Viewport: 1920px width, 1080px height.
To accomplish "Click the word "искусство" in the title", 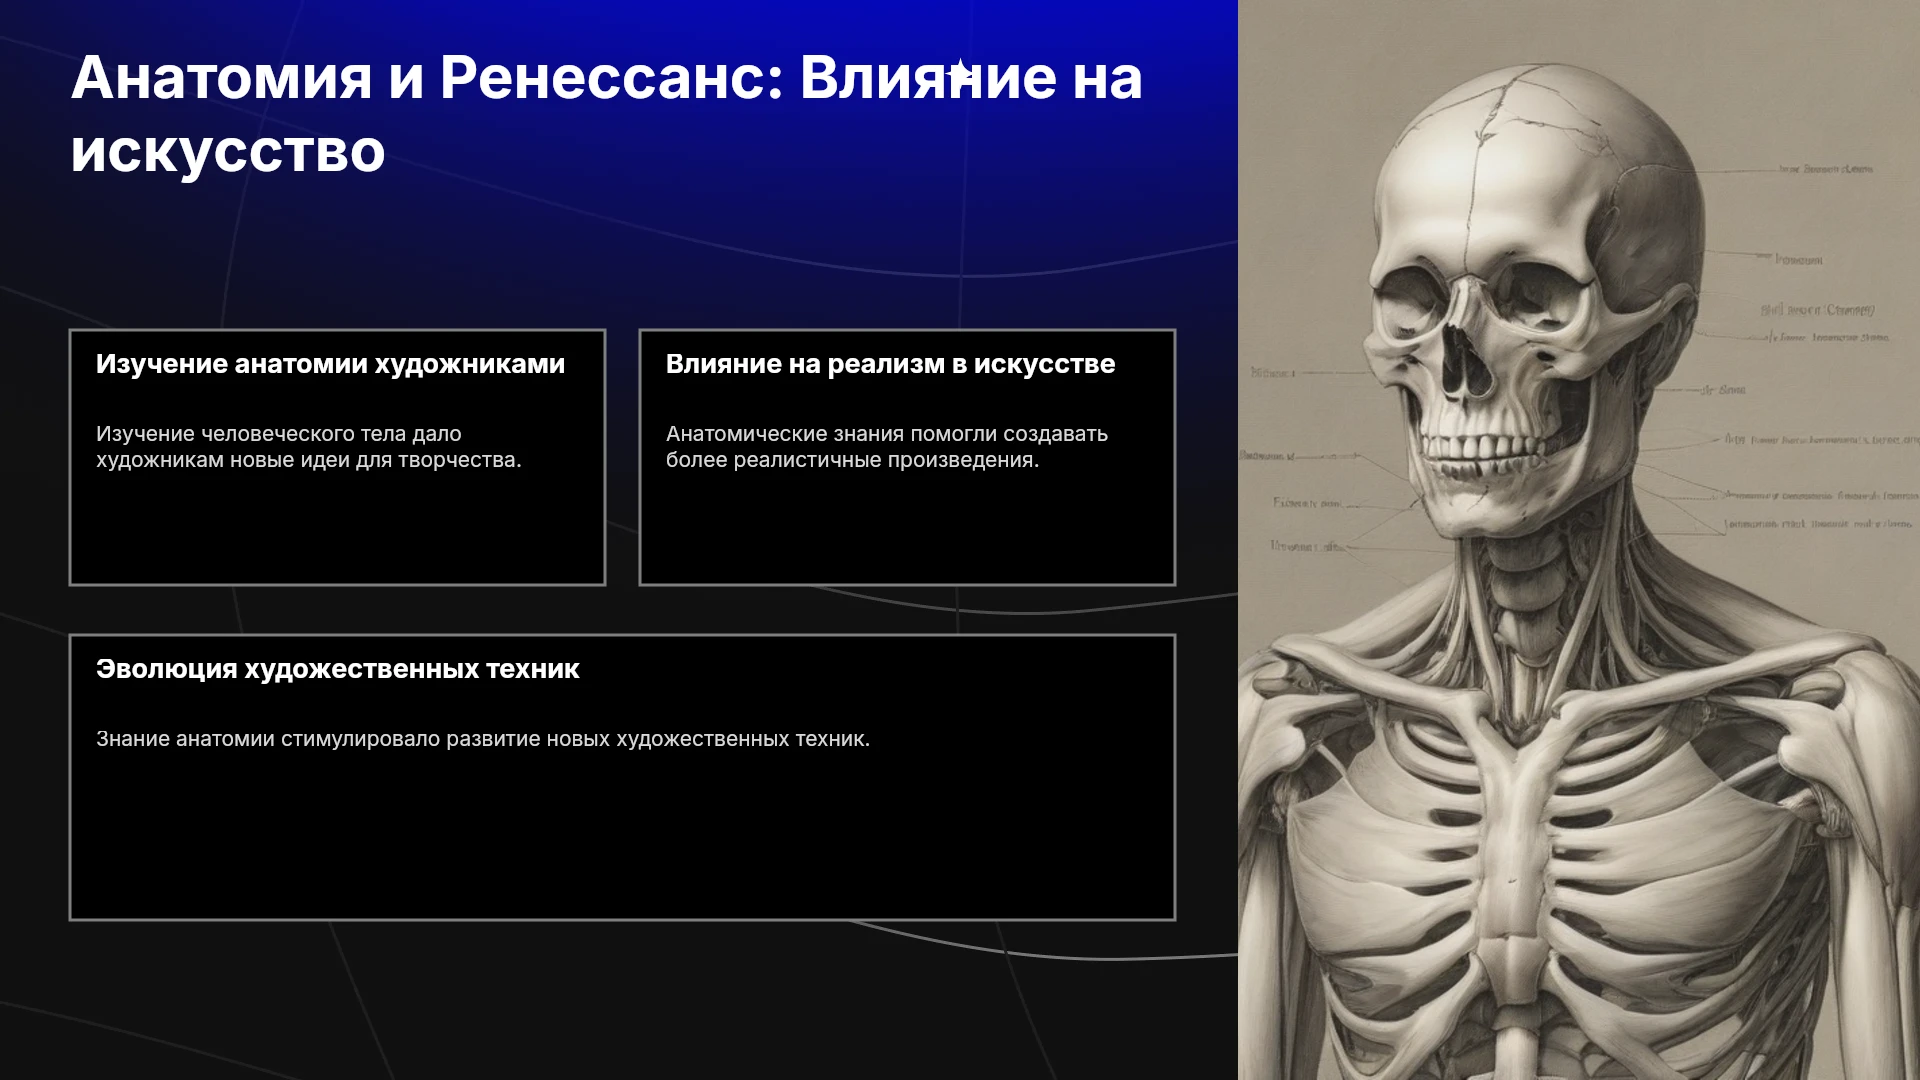I will click(x=228, y=152).
